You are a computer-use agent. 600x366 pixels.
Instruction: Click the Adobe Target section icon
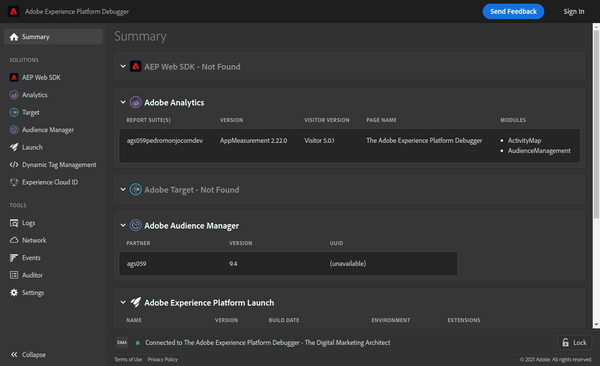pos(135,190)
